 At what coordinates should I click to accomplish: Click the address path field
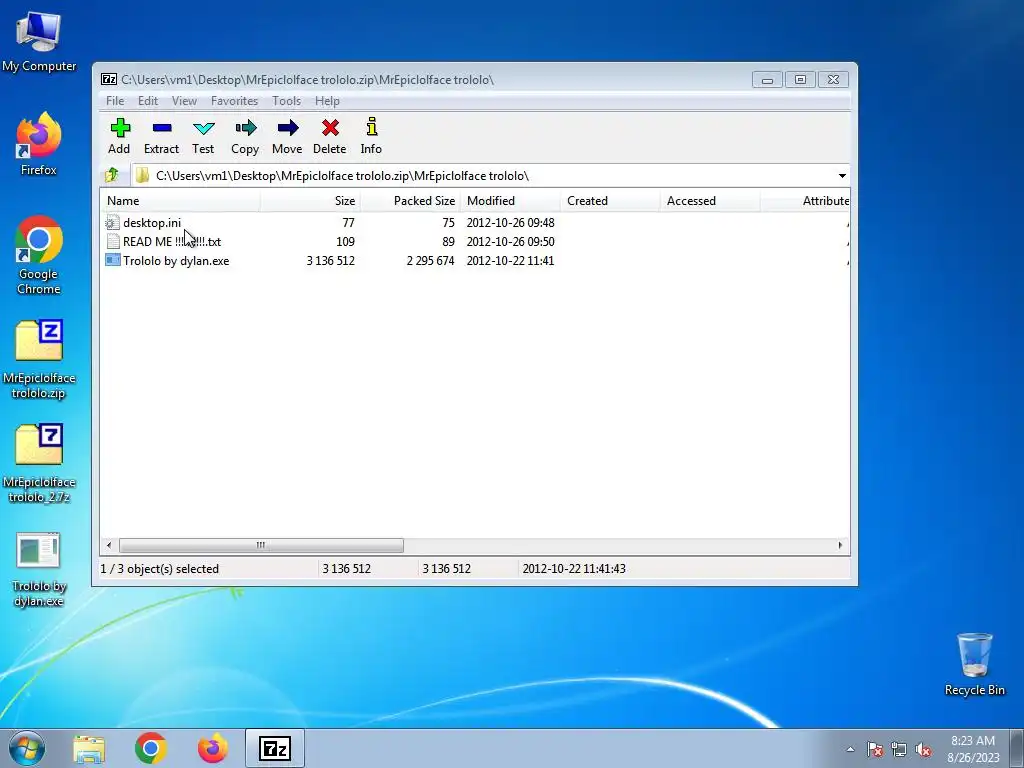pyautogui.click(x=483, y=176)
